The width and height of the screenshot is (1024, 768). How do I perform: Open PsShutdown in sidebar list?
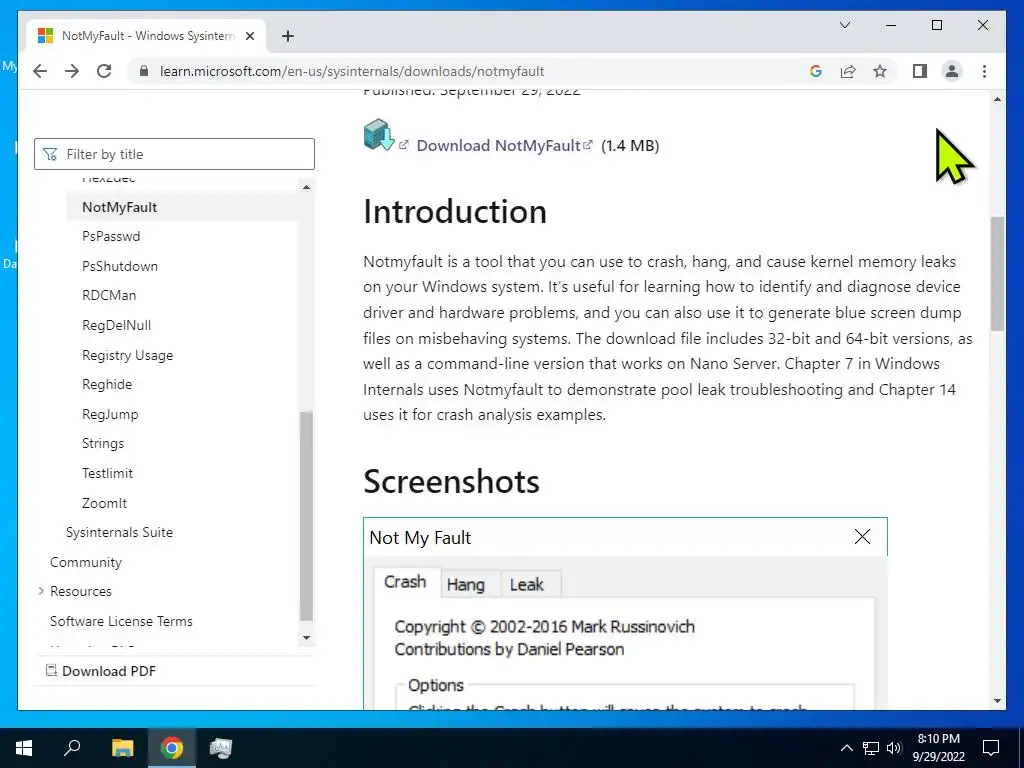pos(120,266)
